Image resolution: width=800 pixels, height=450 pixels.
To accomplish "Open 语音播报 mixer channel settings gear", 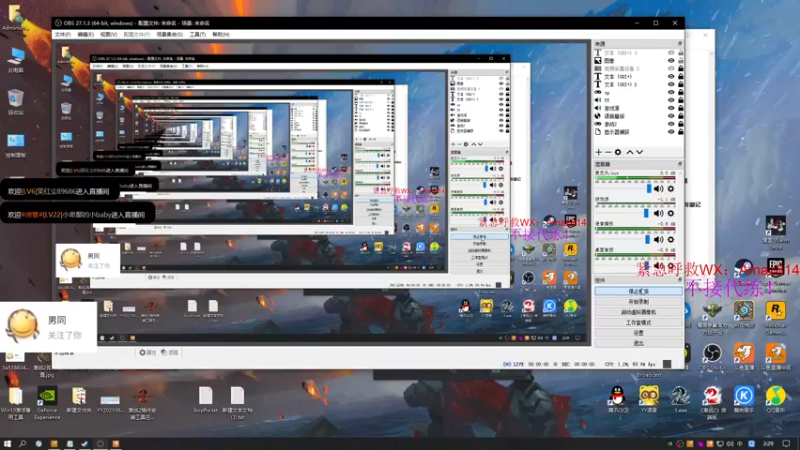I will [671, 239].
